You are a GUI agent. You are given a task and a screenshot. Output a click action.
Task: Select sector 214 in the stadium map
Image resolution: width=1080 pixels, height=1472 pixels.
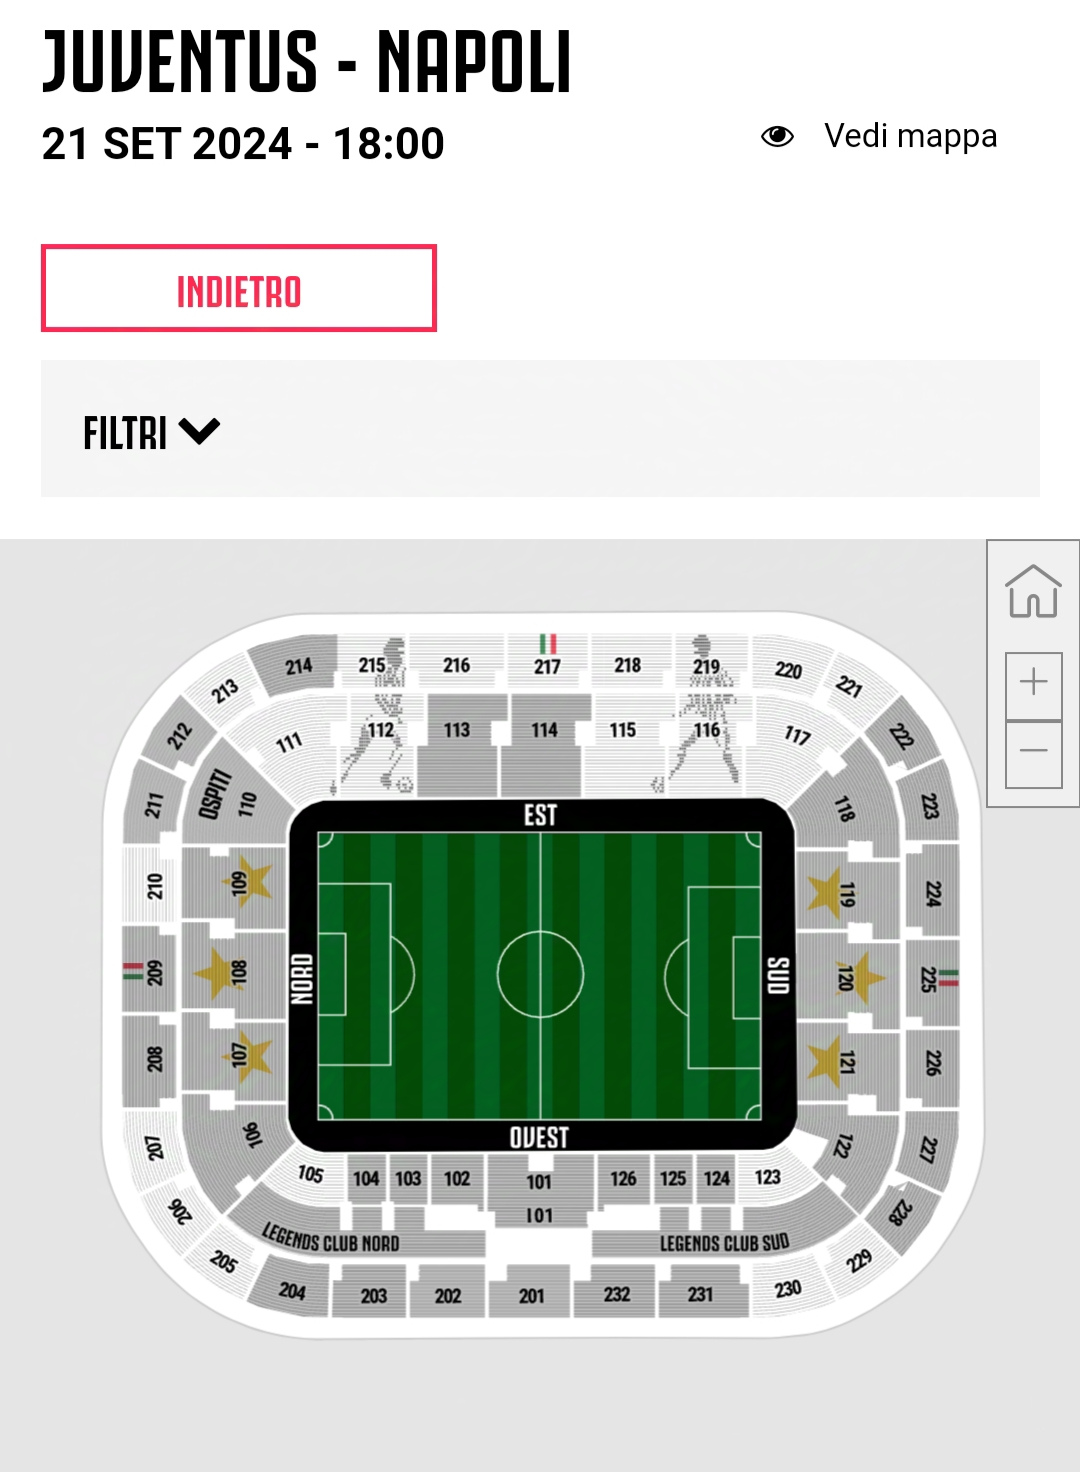tap(298, 665)
